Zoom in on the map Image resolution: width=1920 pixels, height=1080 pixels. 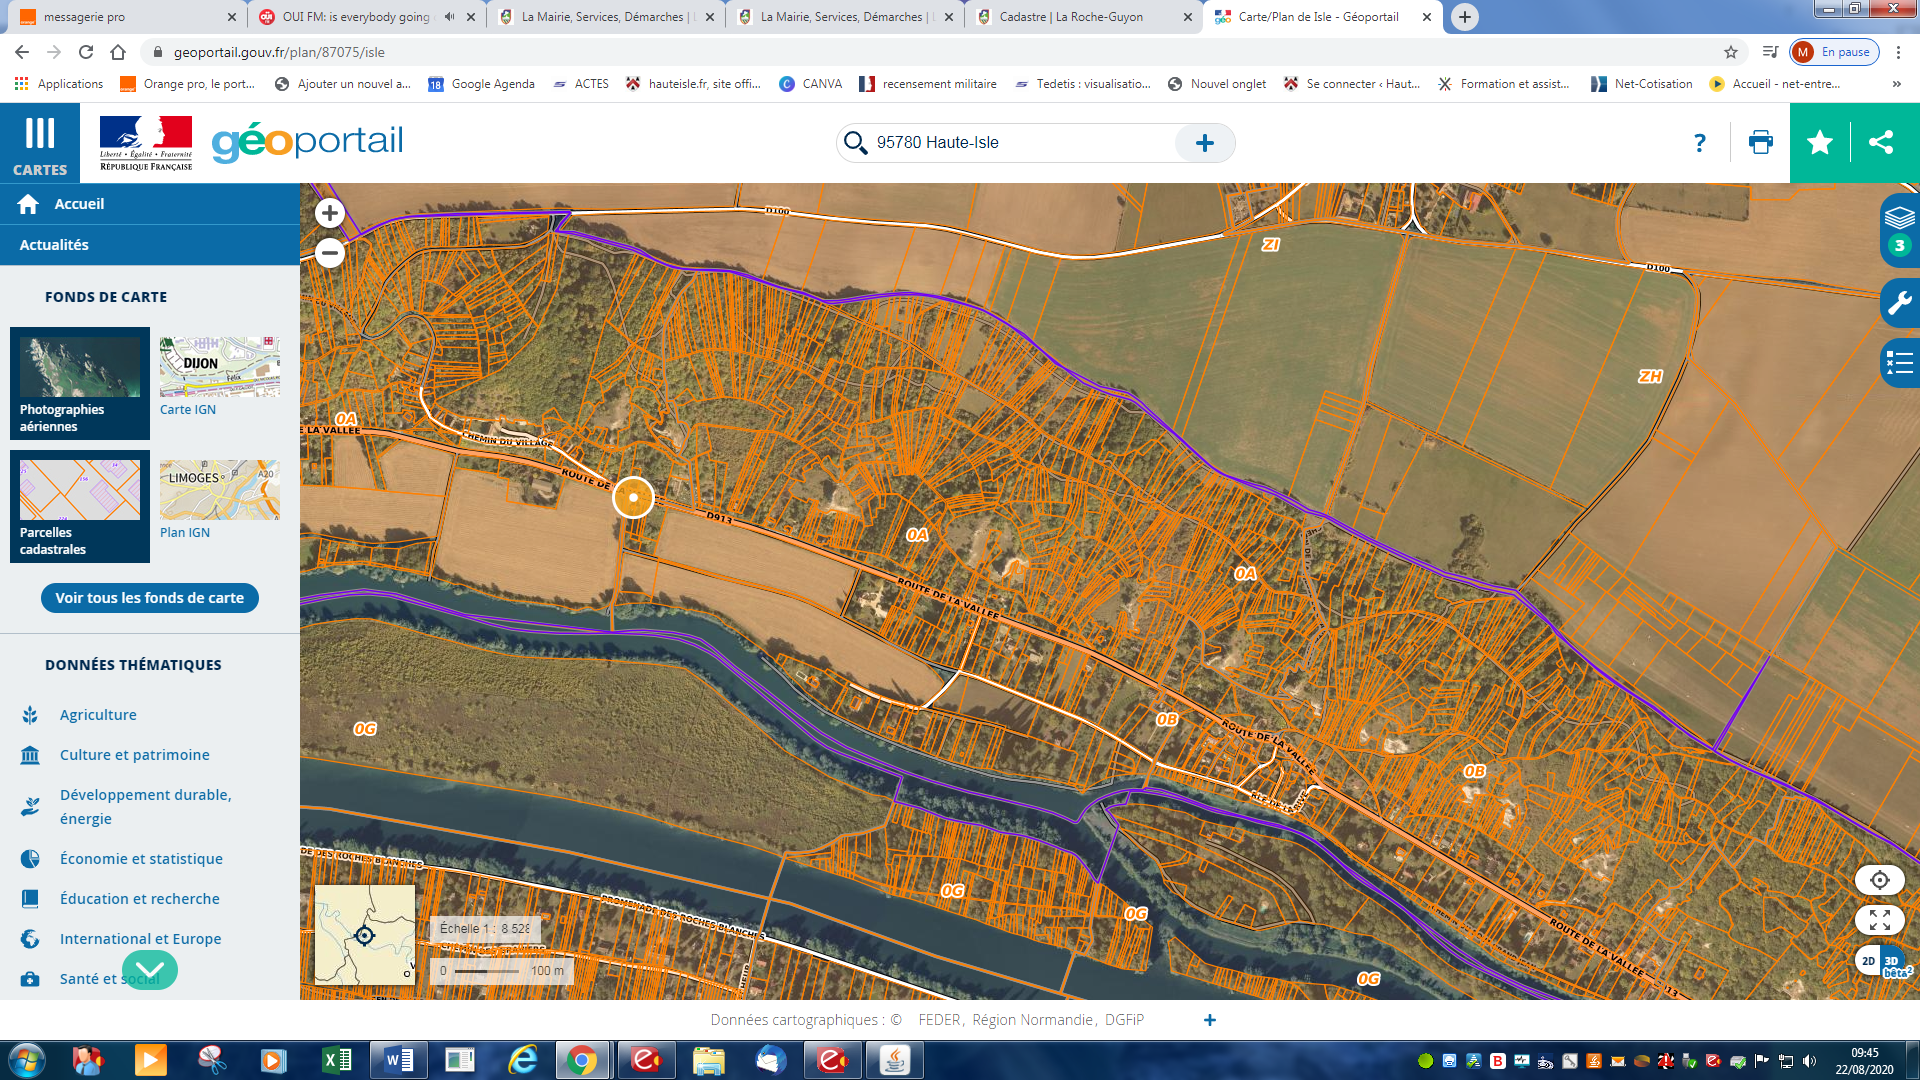pyautogui.click(x=330, y=213)
